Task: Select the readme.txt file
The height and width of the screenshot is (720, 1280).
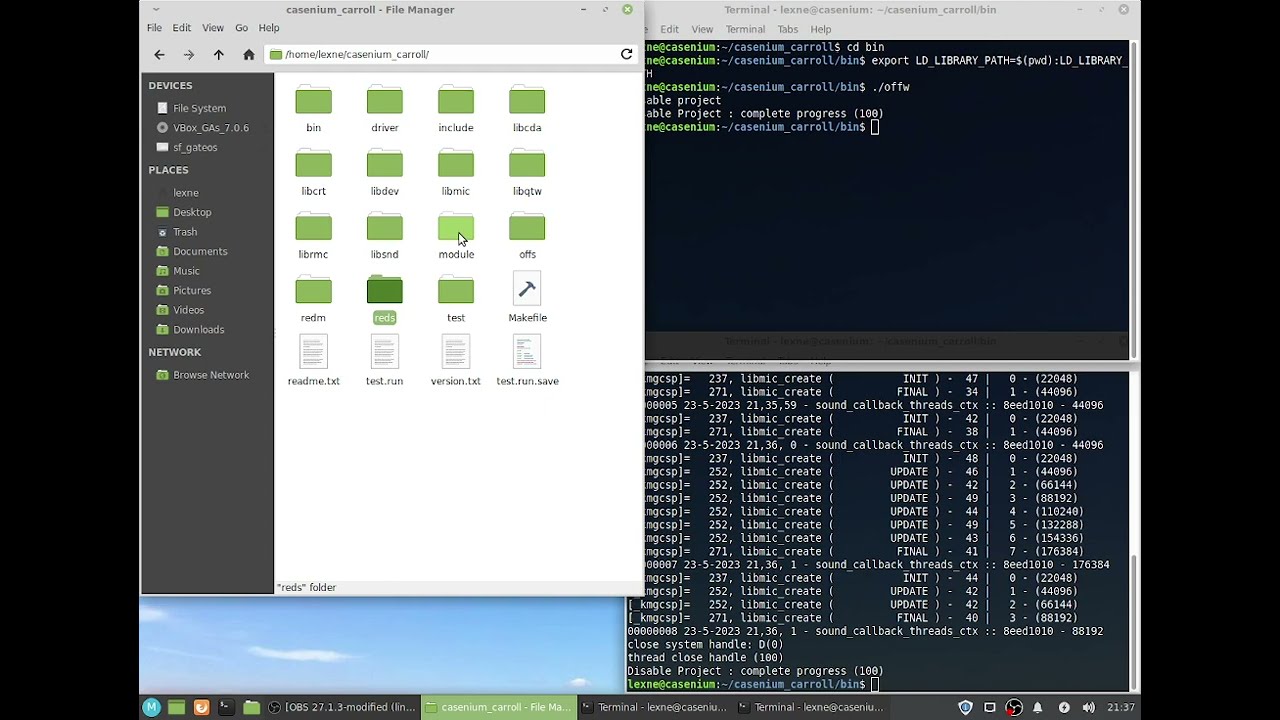Action: click(313, 361)
